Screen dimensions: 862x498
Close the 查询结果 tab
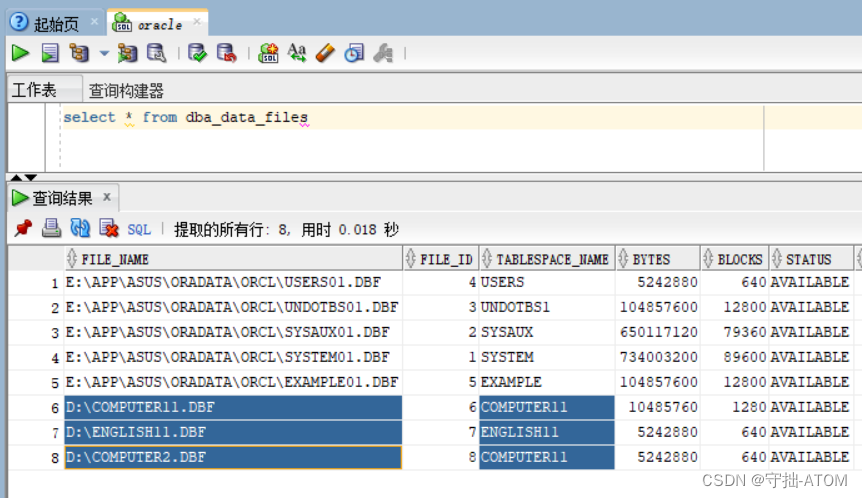click(107, 197)
